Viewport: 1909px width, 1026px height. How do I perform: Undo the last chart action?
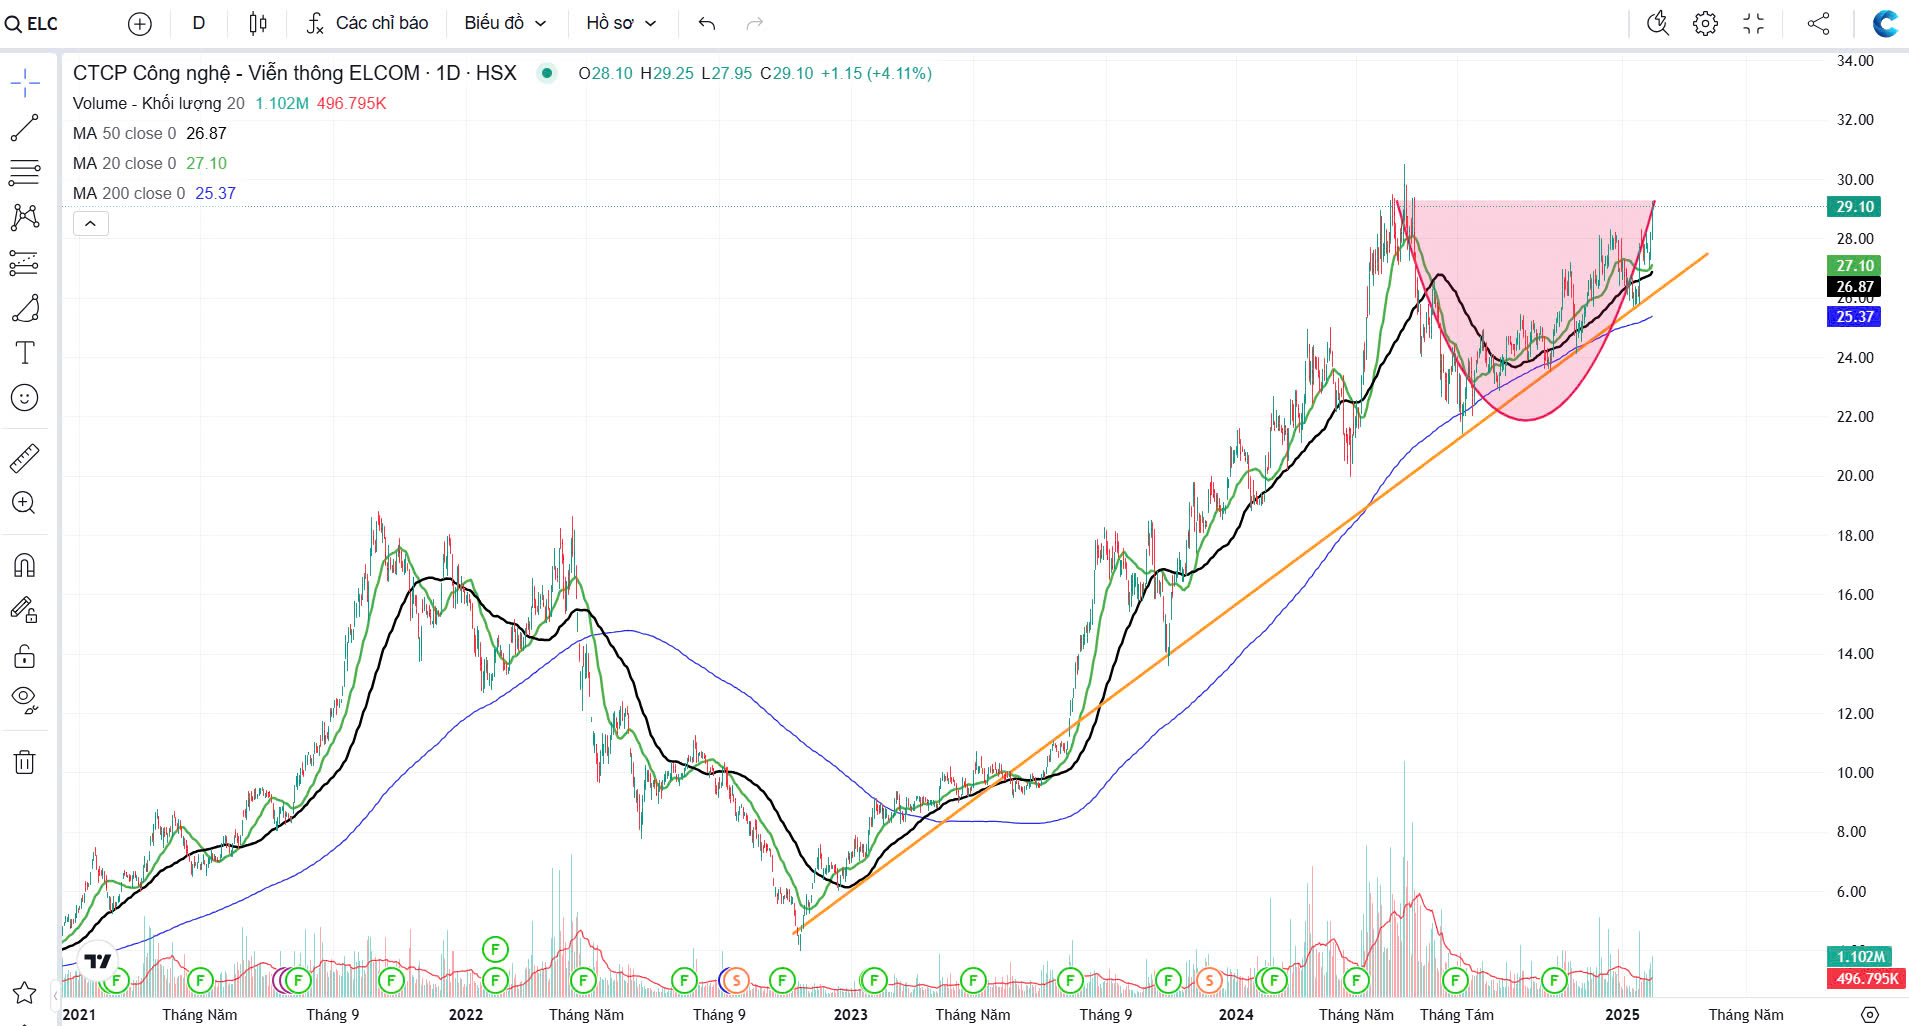point(707,23)
